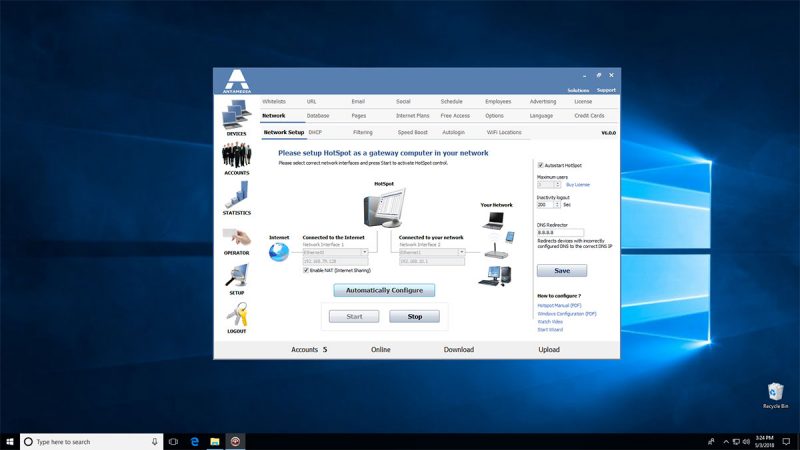Viewport: 800px width, 450px height.
Task: Toggle Enable NAT Internet Sharing checkbox
Action: [x=307, y=270]
